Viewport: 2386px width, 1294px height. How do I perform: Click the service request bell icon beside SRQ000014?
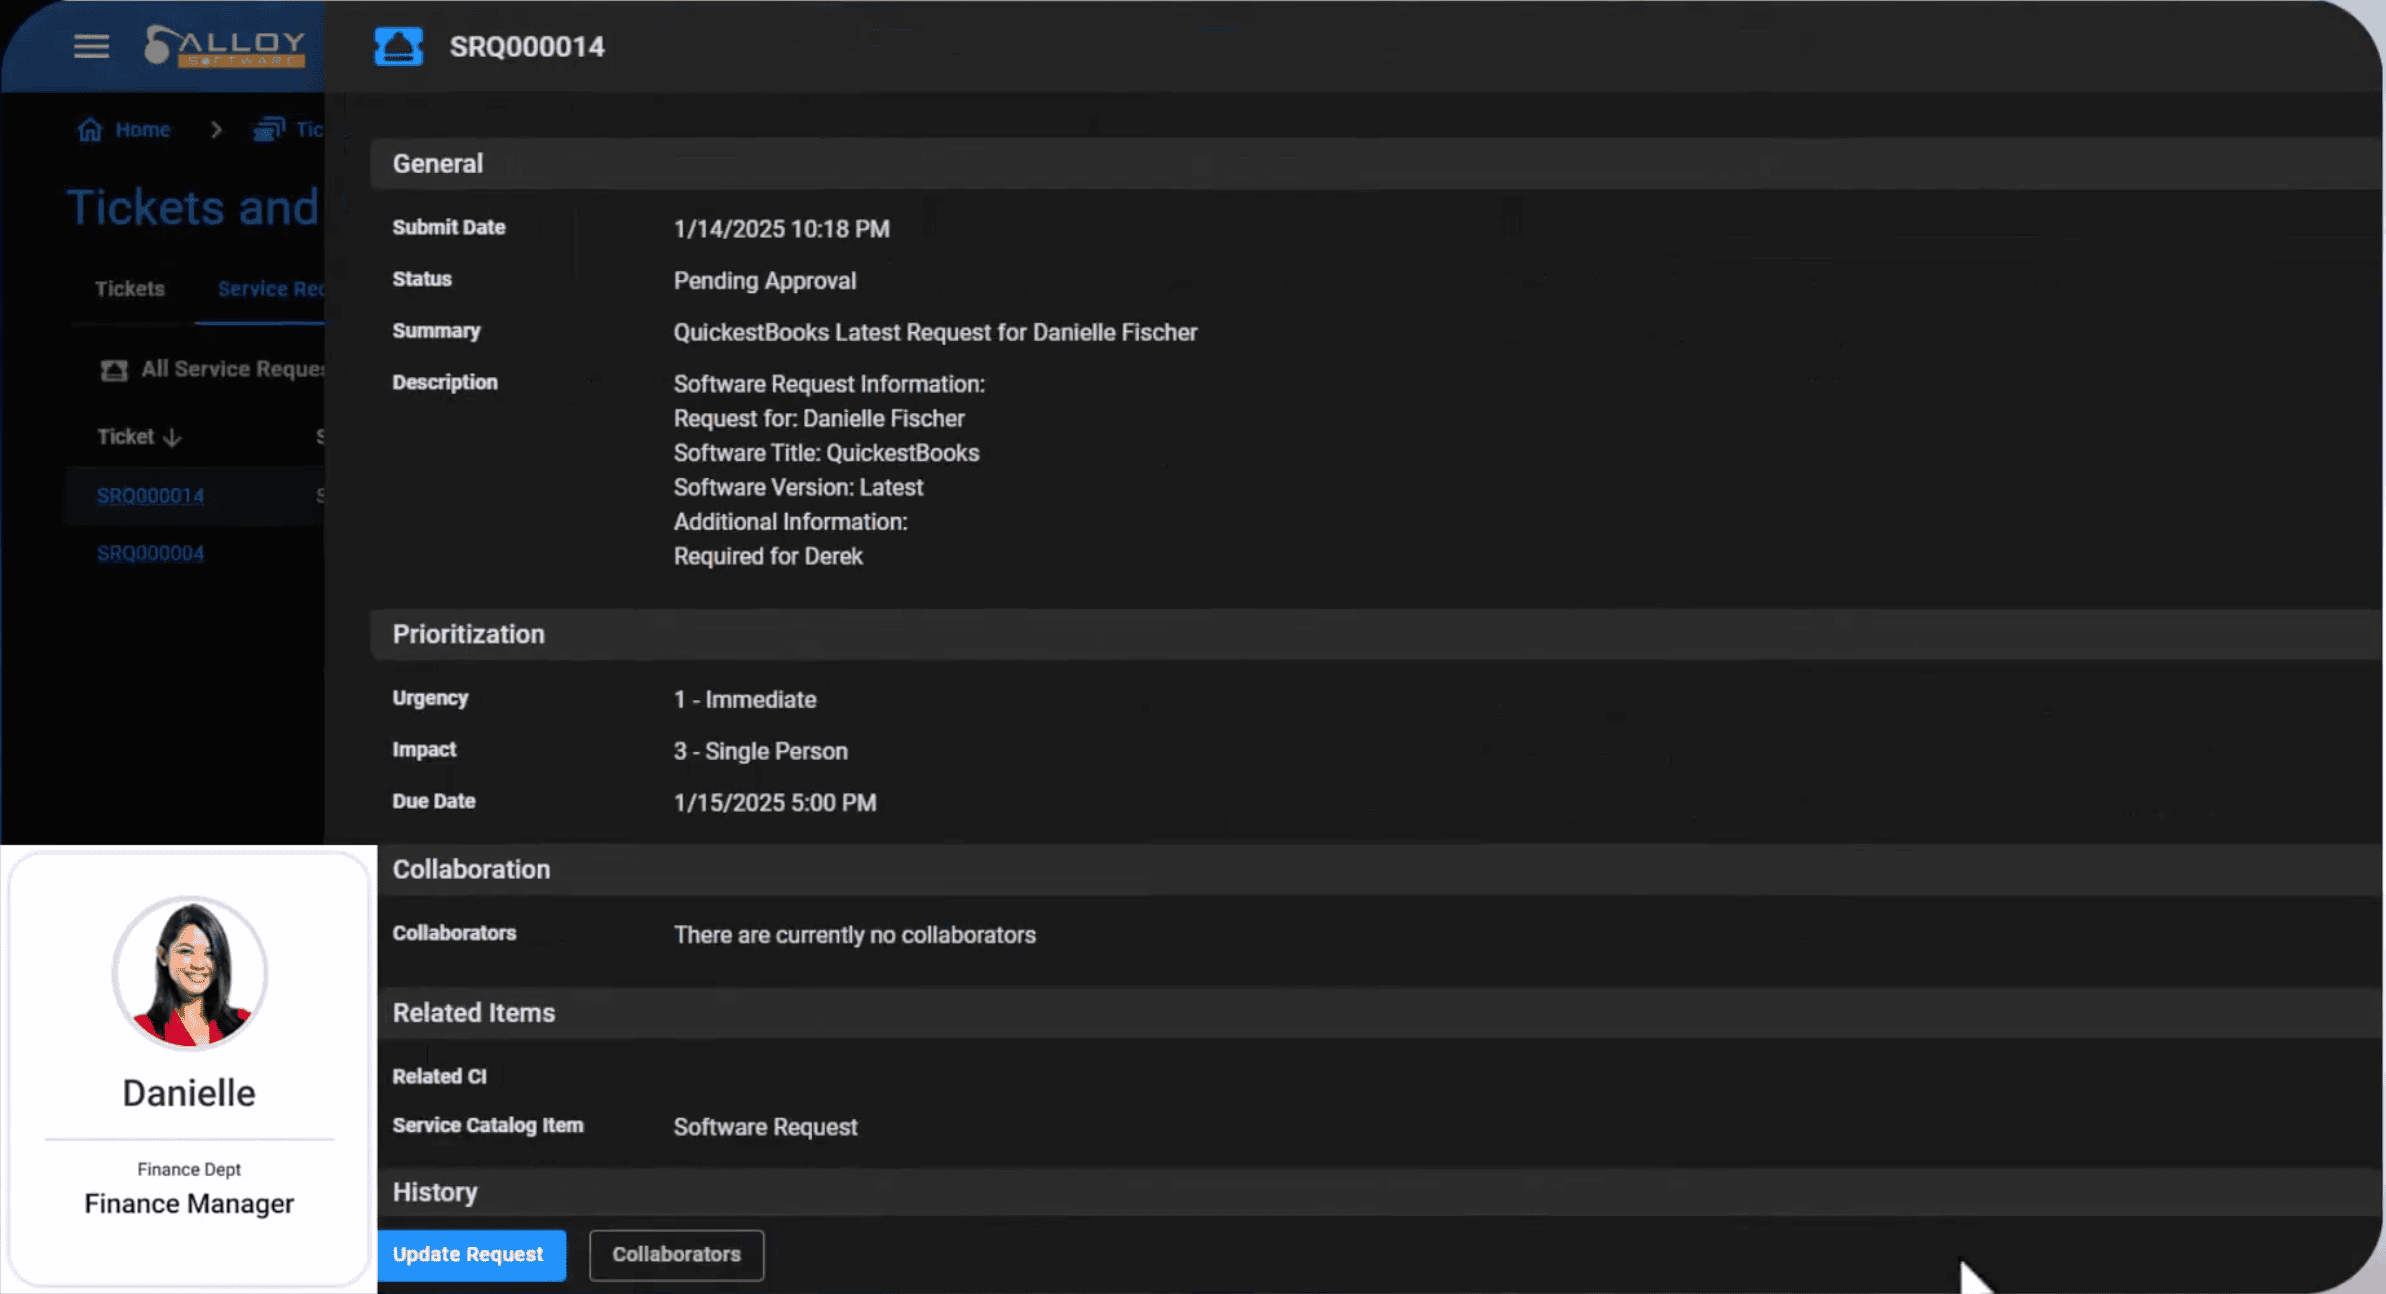pos(398,46)
